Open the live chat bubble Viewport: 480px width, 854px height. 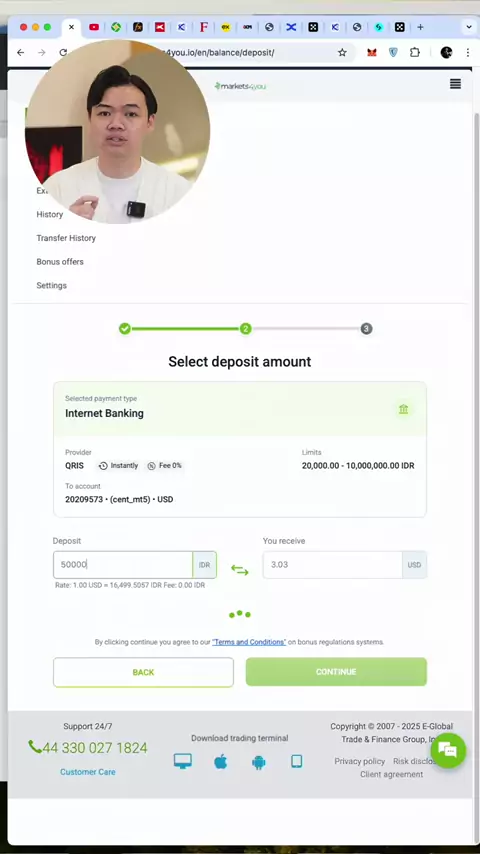448,751
